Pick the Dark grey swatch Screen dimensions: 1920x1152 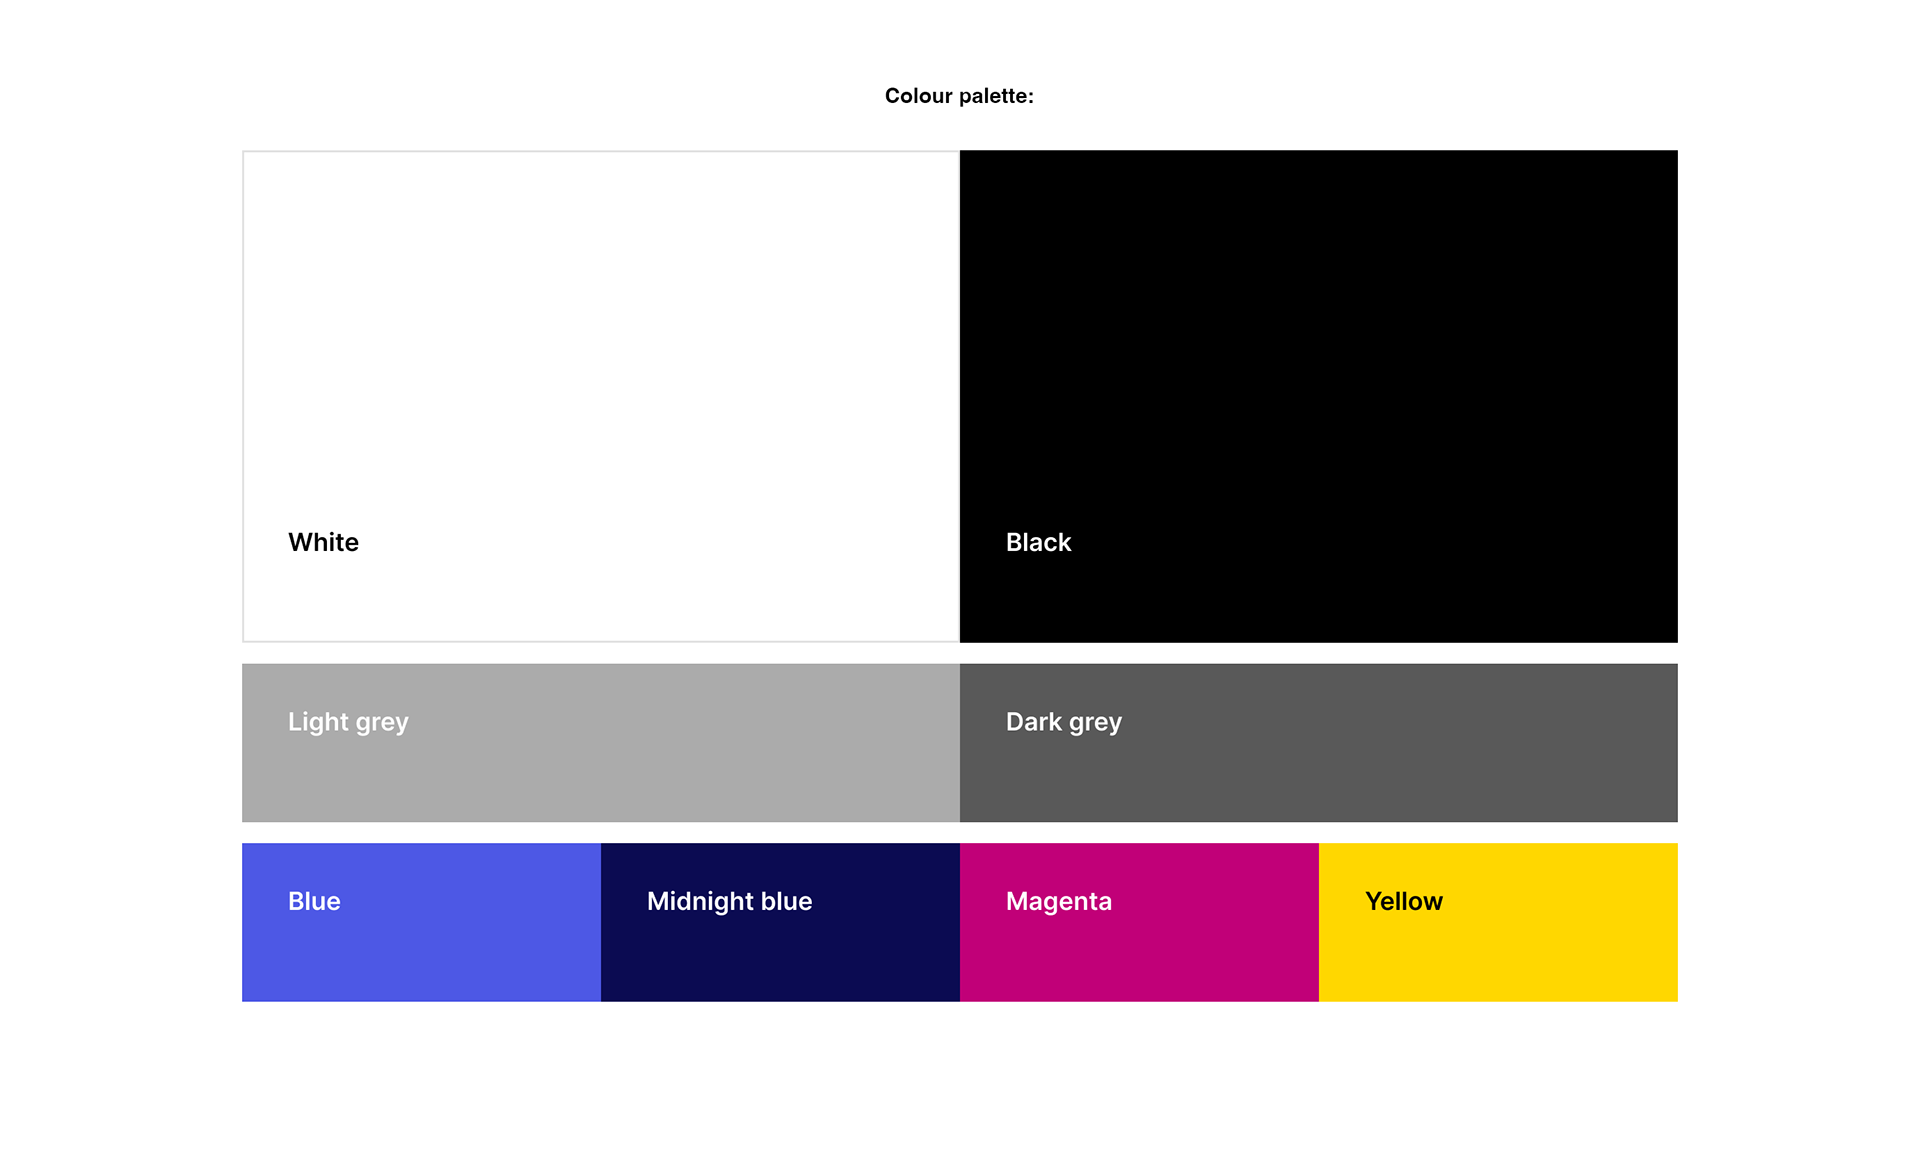tap(1319, 743)
